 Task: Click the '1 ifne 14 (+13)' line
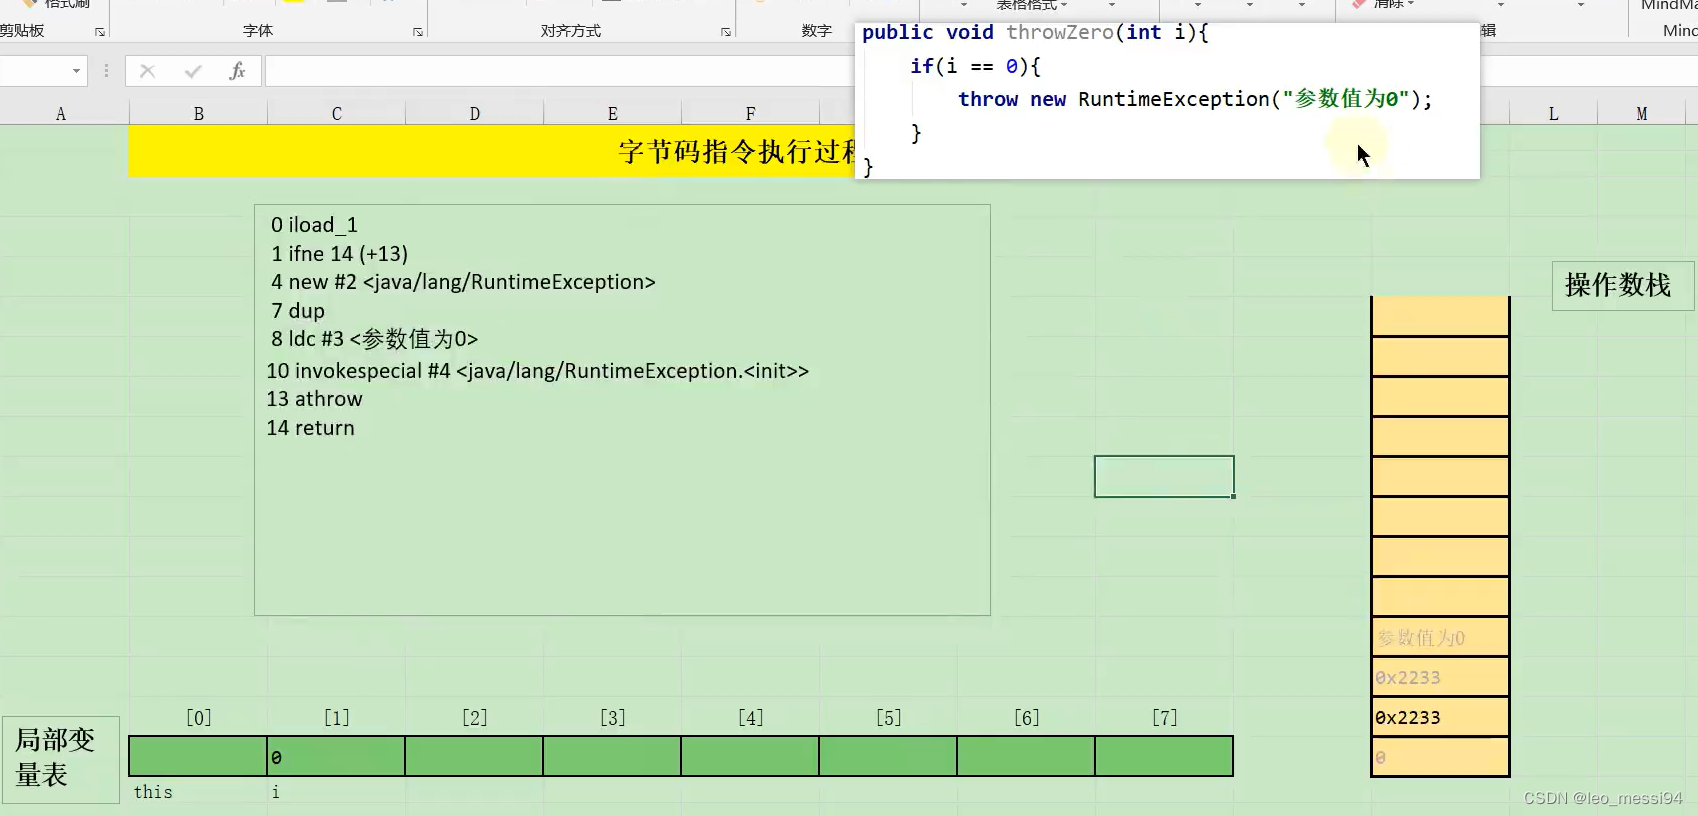[340, 254]
